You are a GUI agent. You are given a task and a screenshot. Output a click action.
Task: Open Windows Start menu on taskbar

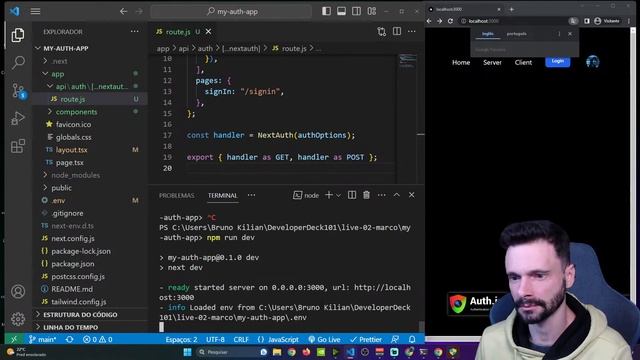pos(187,352)
